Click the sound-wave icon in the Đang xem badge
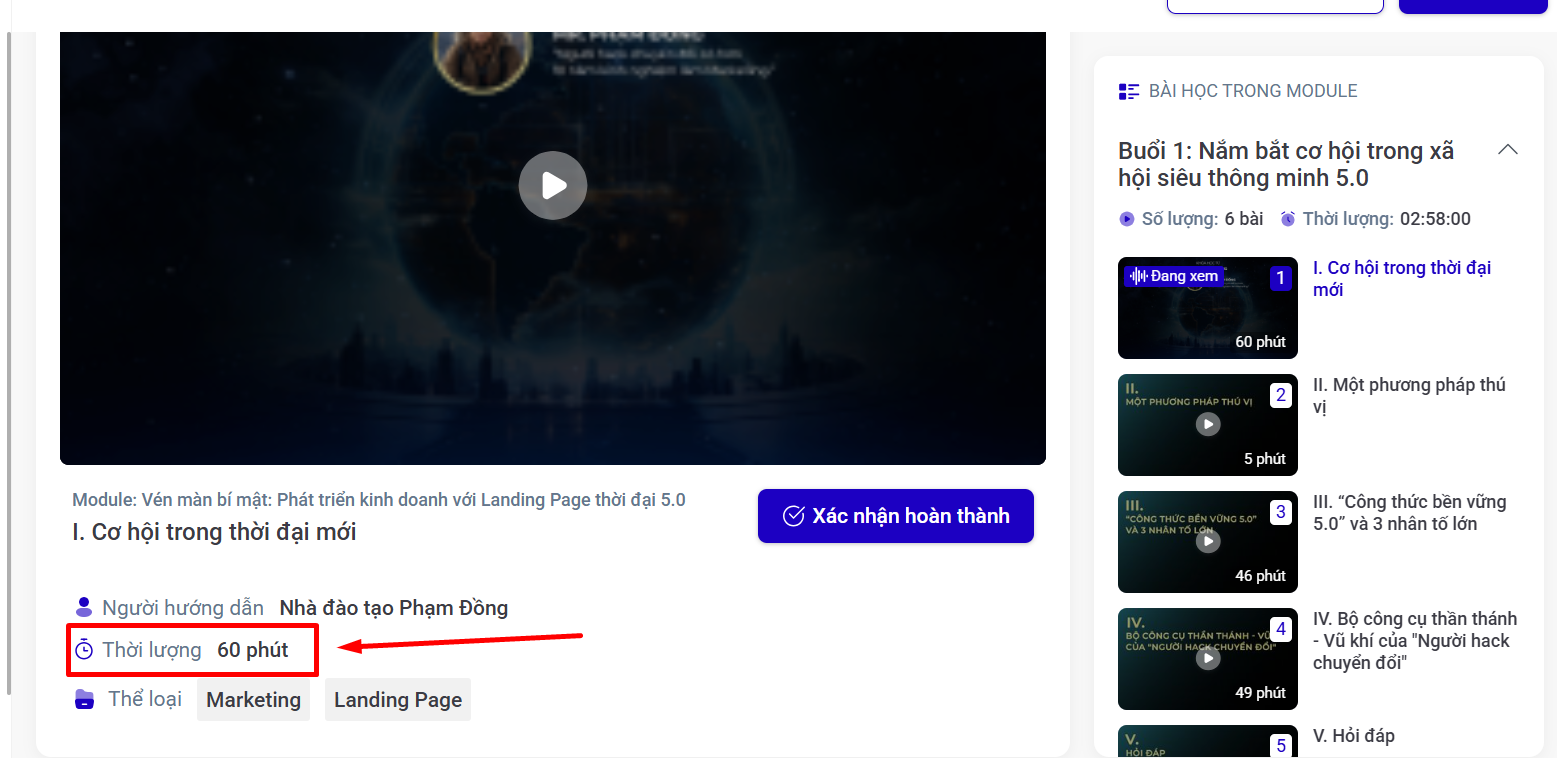The height and width of the screenshot is (758, 1557). click(1138, 275)
